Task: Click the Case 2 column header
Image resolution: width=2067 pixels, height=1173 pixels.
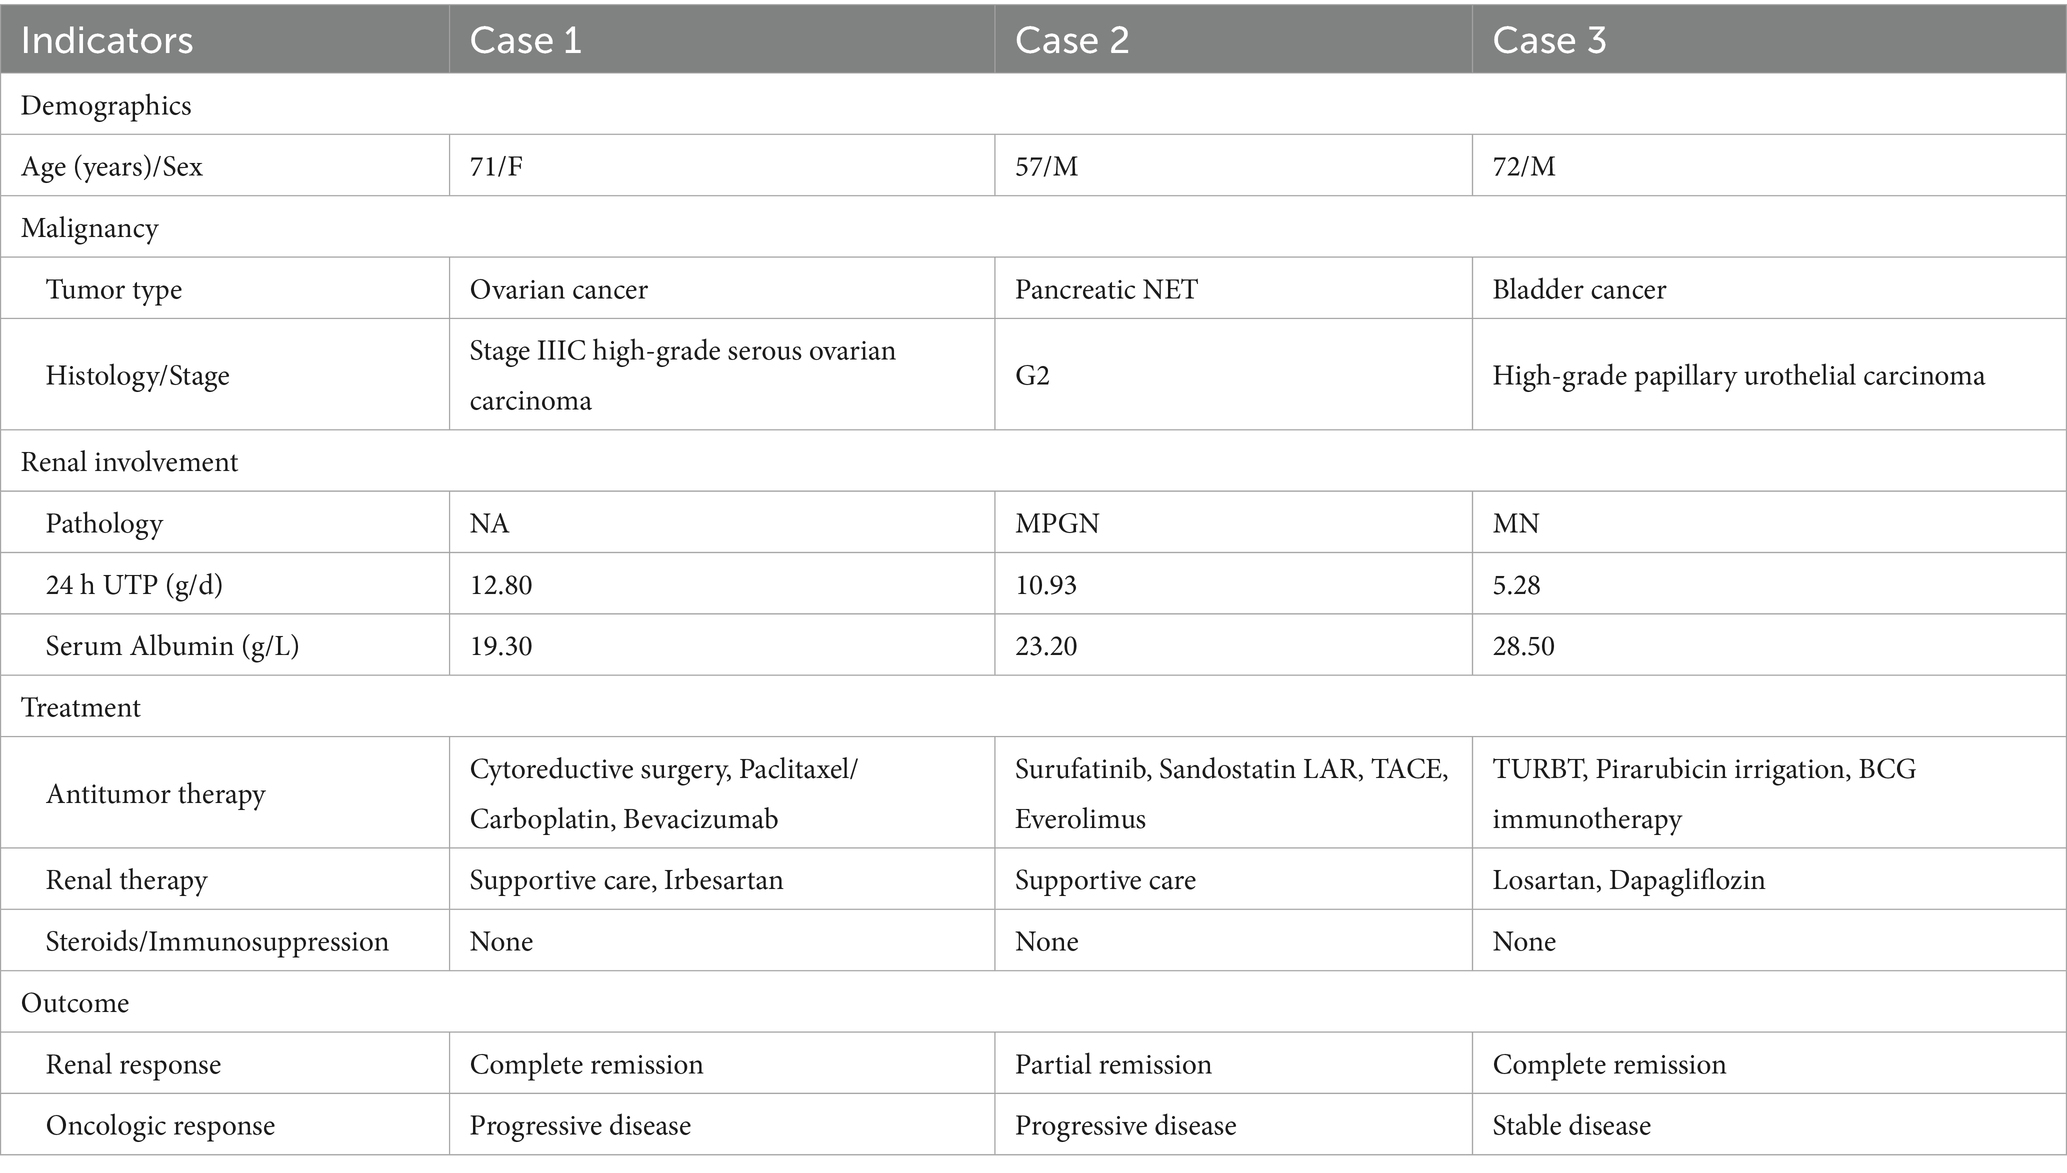Action: (1071, 40)
